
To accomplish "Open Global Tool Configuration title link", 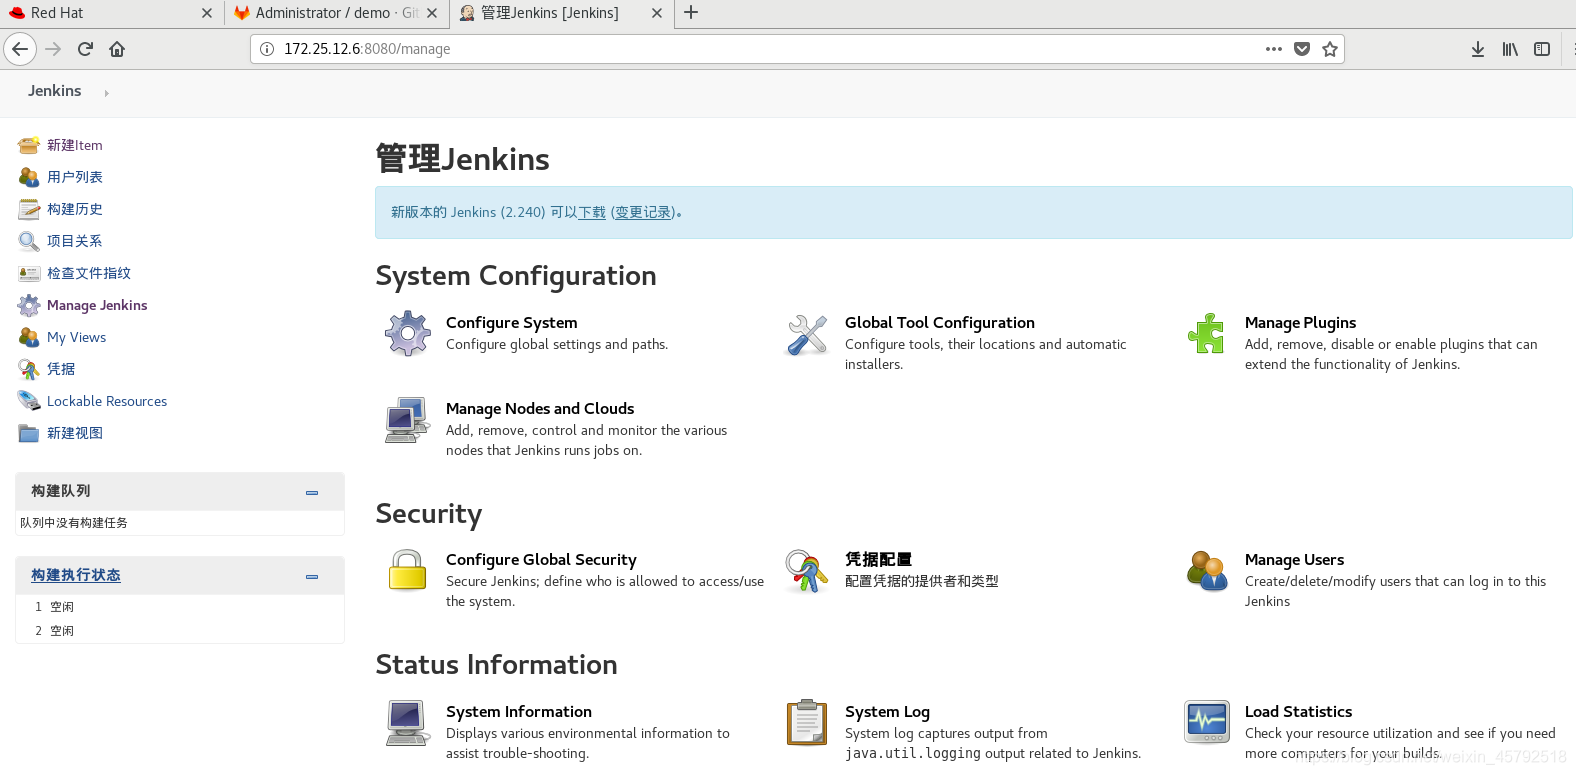I will coord(940,322).
